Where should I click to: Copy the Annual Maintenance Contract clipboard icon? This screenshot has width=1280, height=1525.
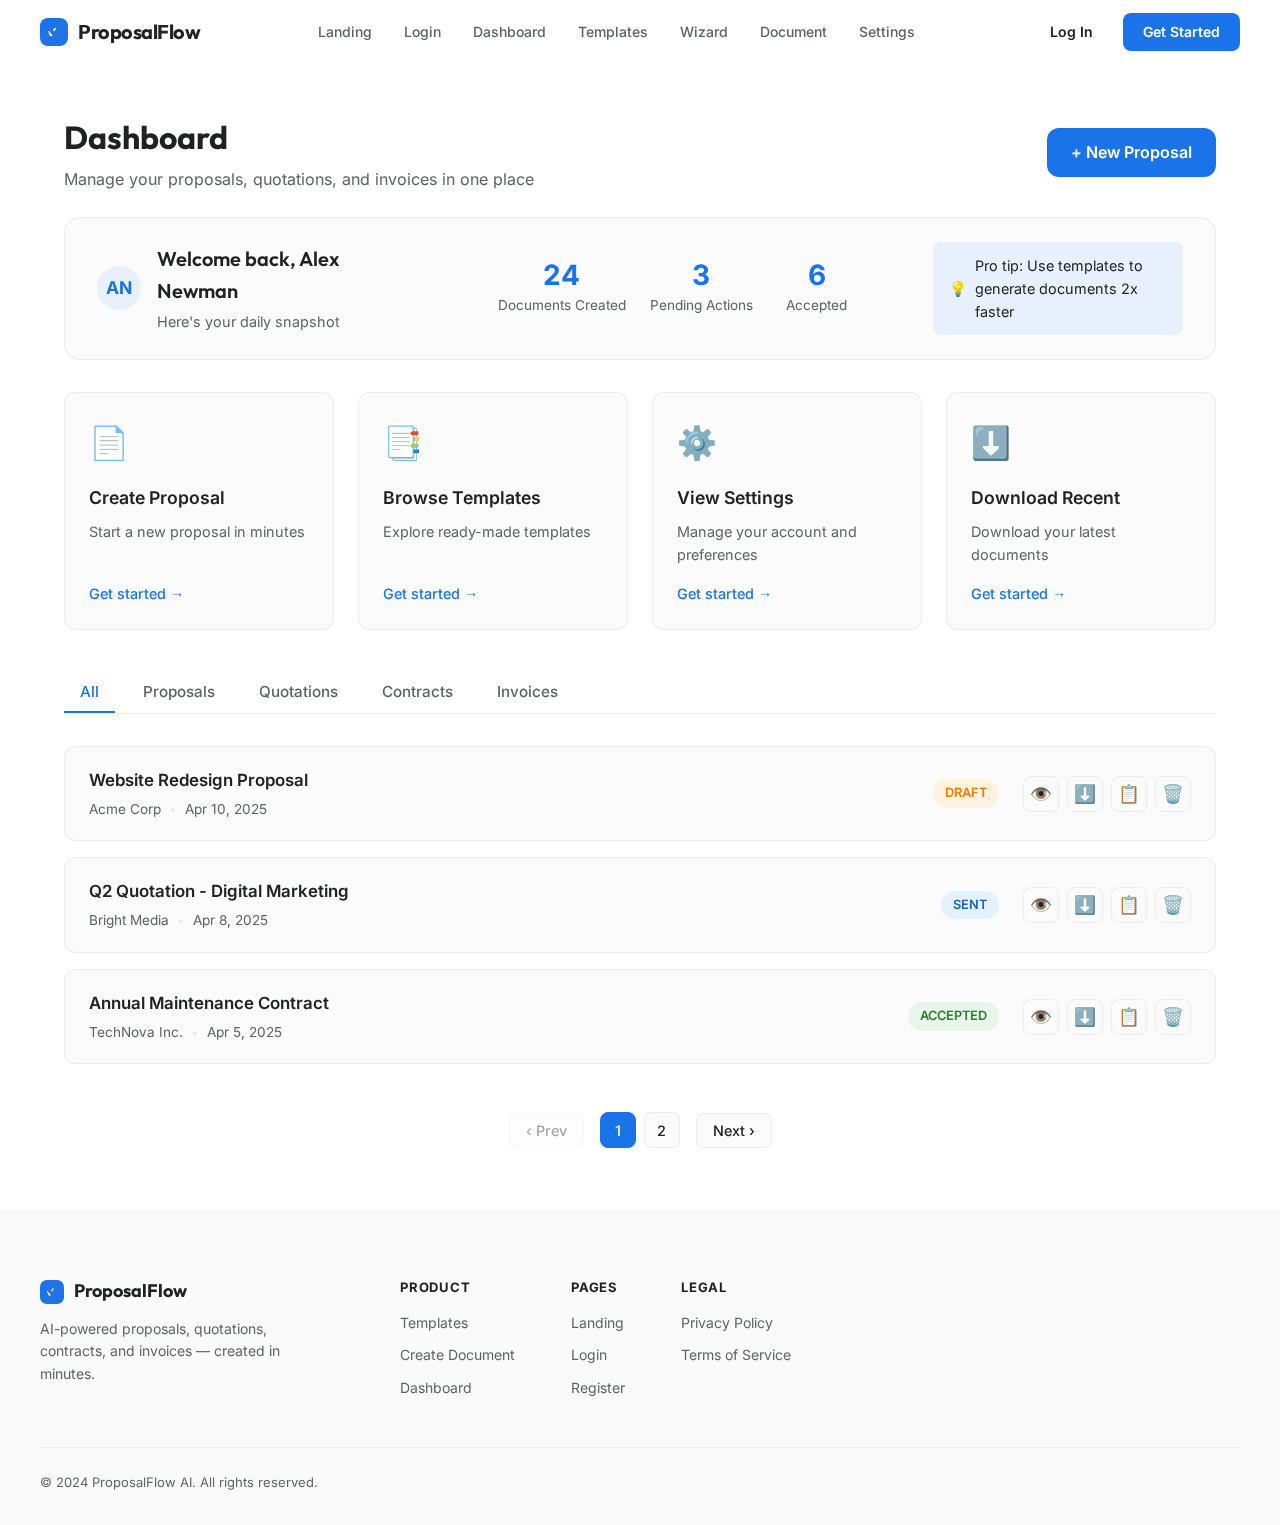[1129, 1017]
